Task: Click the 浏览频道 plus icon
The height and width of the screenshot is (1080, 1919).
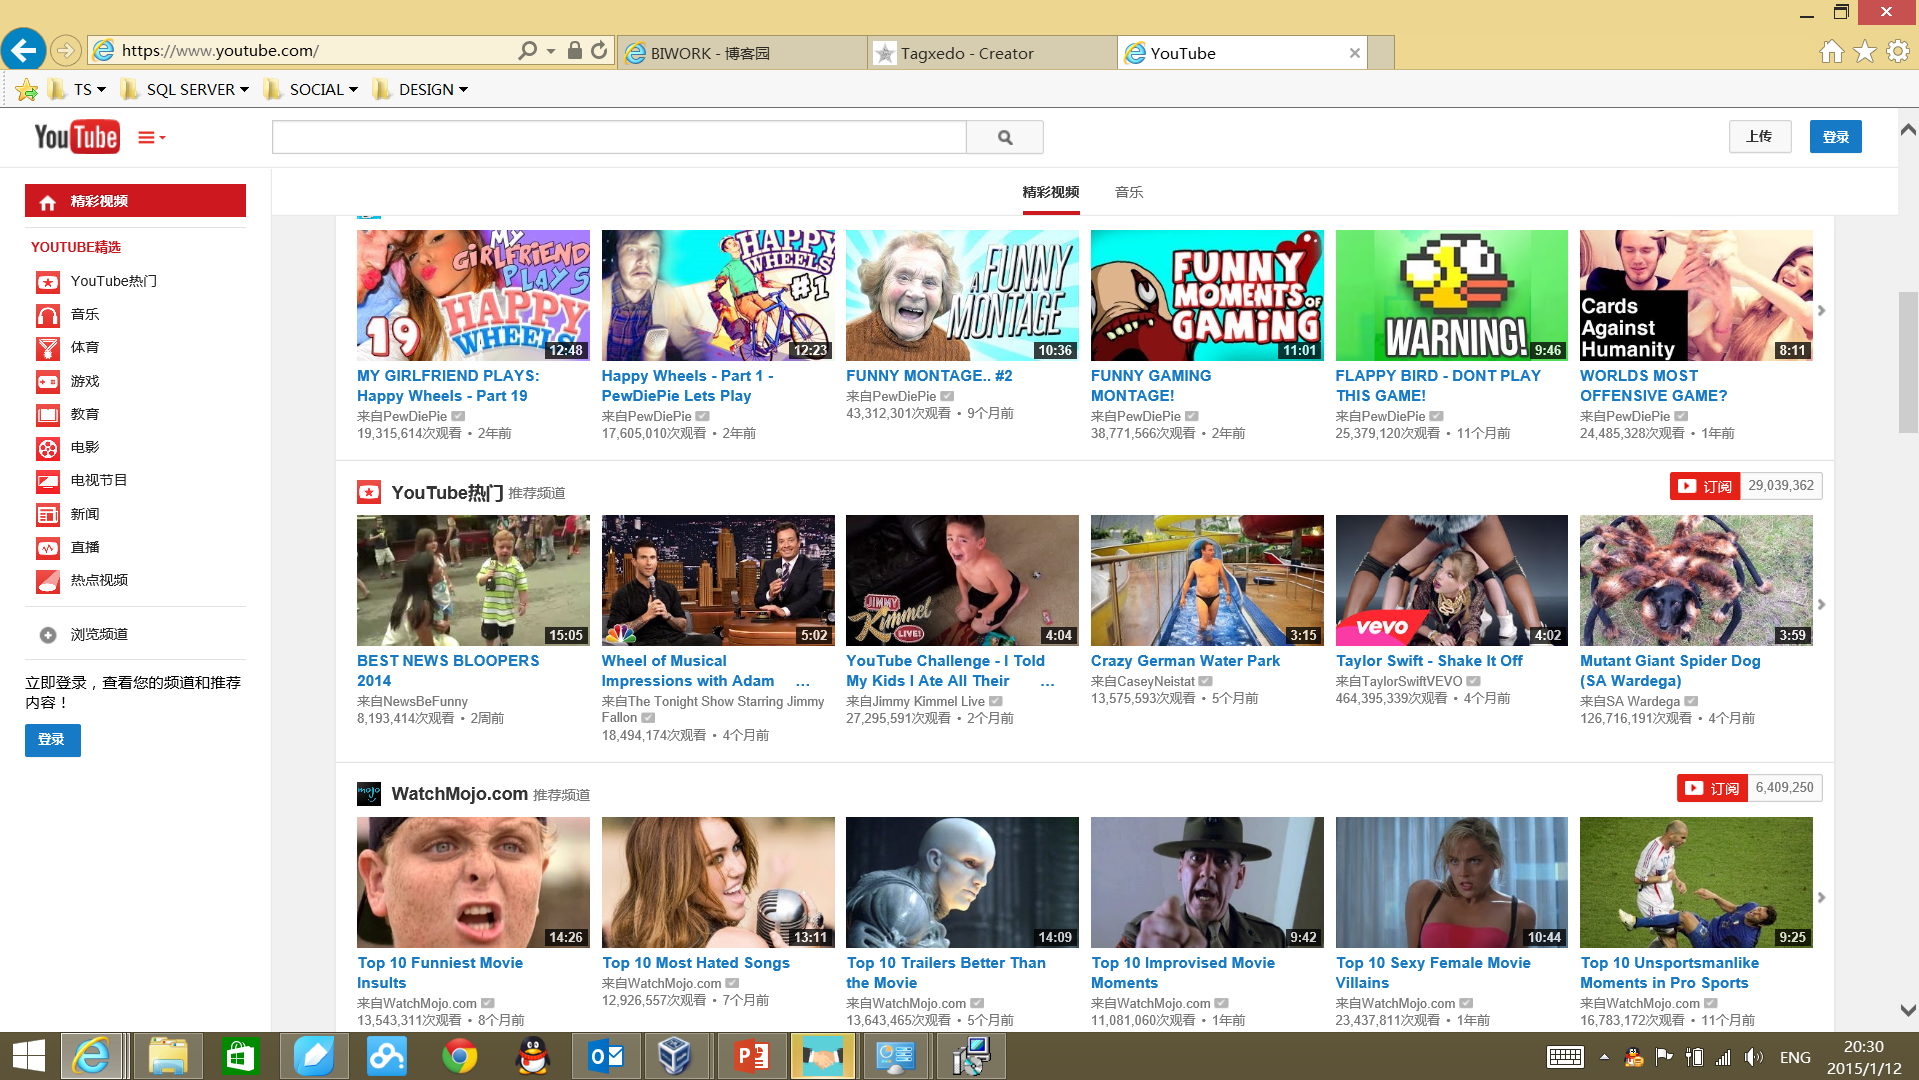Action: point(48,635)
